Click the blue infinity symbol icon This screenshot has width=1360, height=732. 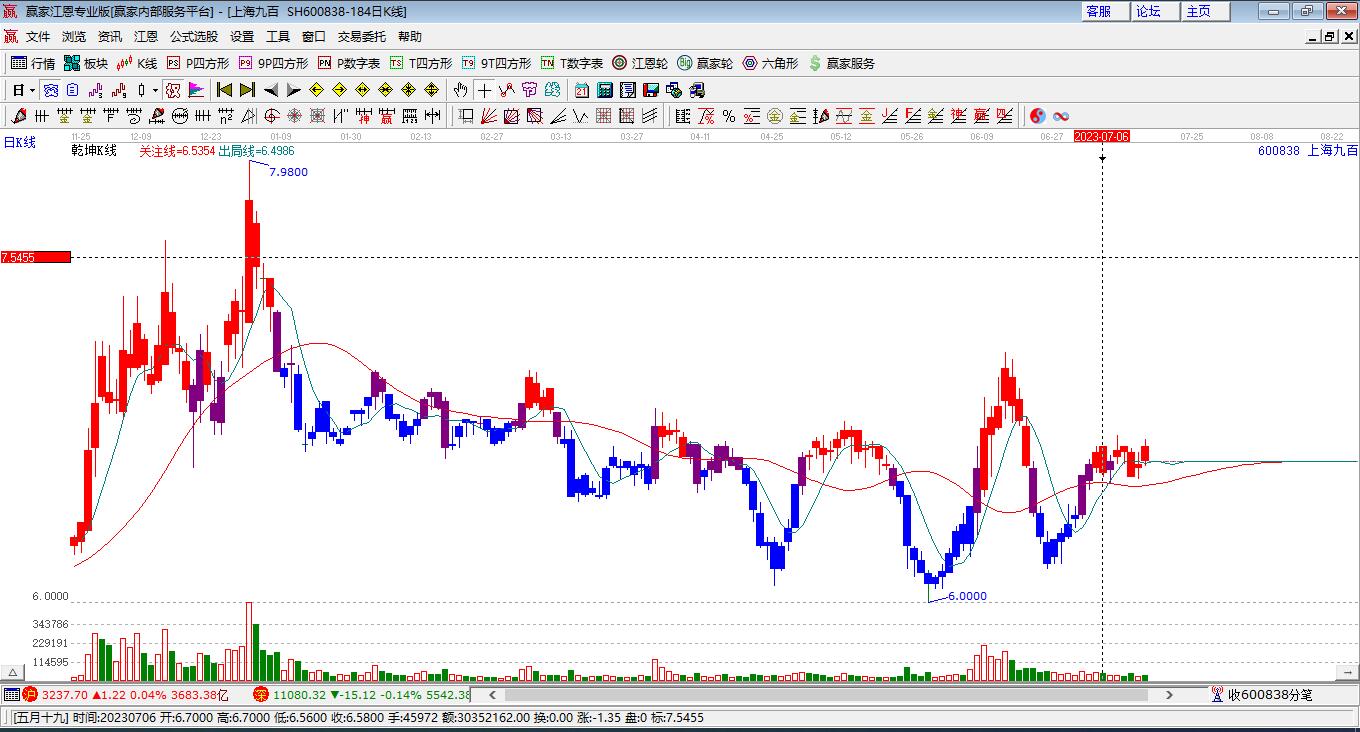click(x=1061, y=116)
